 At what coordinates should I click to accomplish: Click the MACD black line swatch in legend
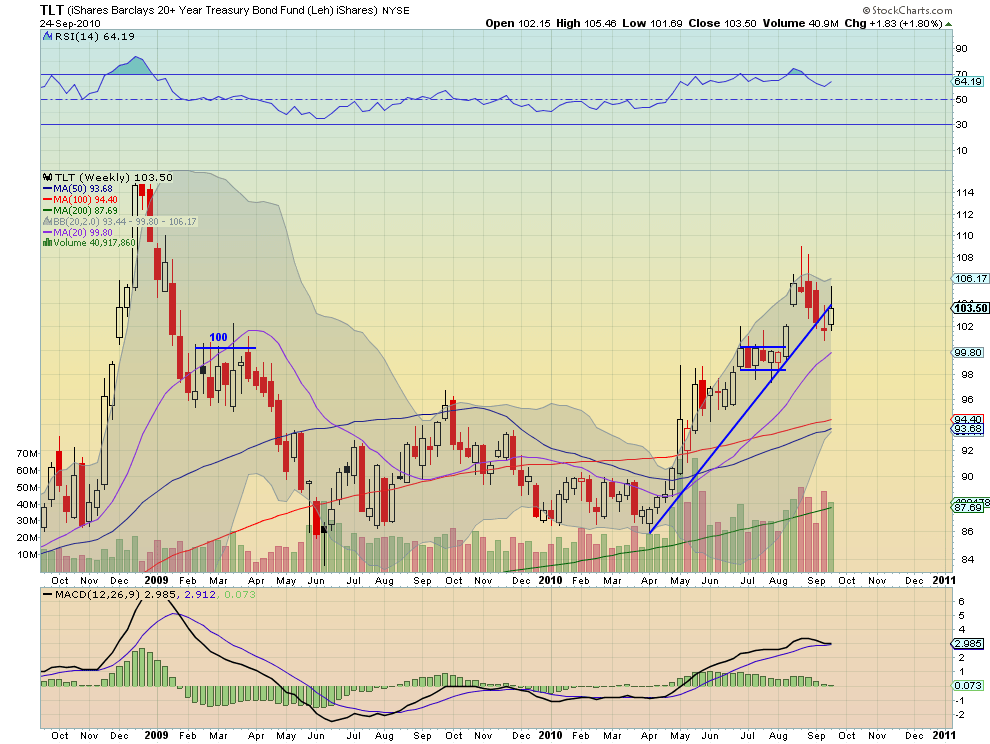pos(47,595)
